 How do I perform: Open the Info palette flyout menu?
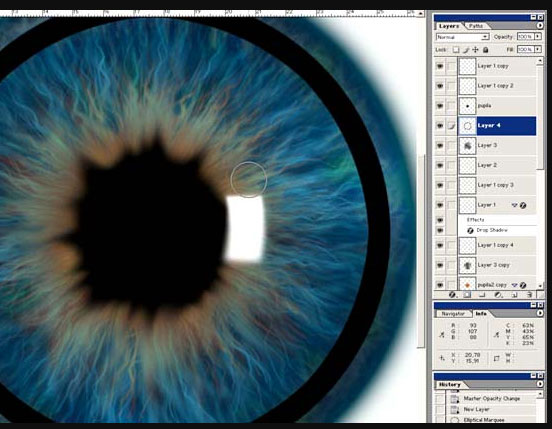coord(540,313)
